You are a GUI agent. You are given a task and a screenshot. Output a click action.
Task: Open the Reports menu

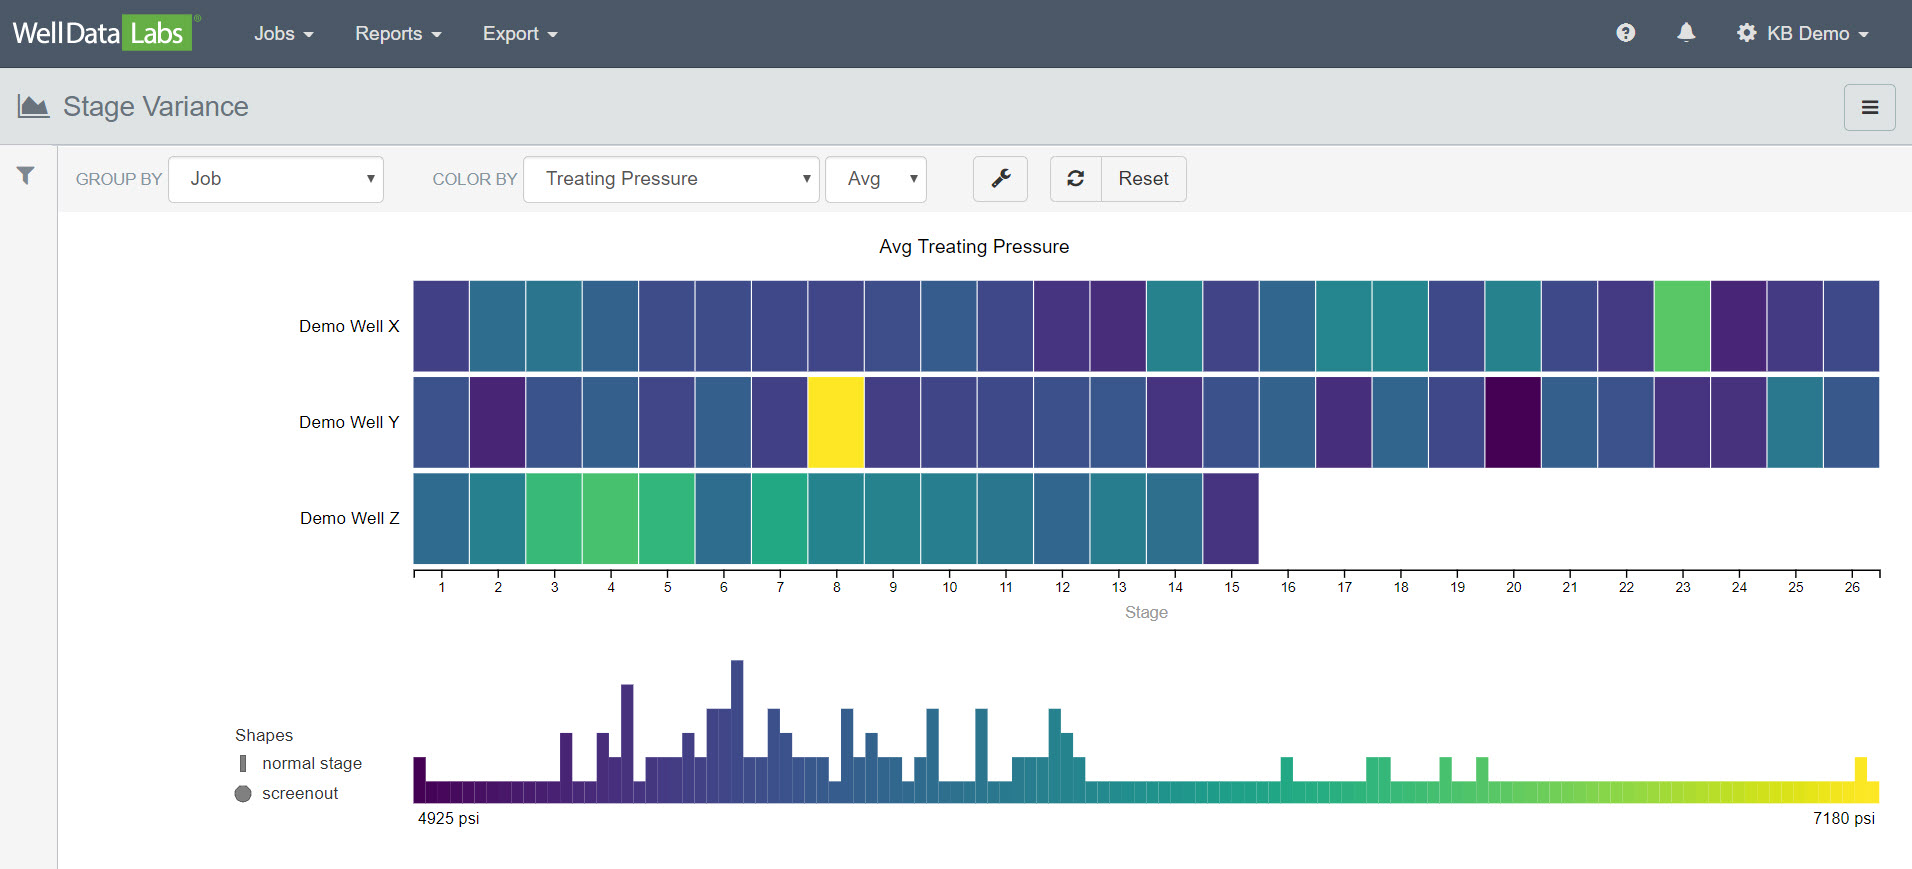point(397,34)
